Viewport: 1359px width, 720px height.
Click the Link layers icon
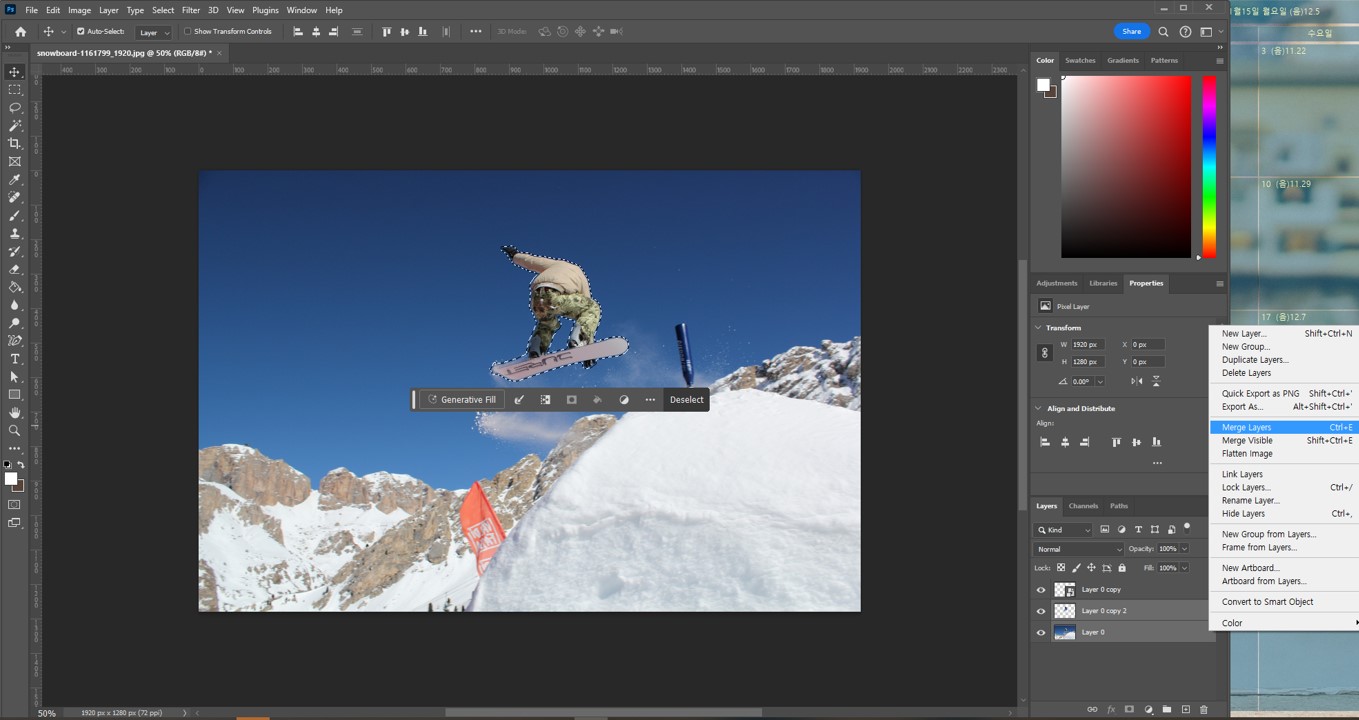click(1092, 710)
